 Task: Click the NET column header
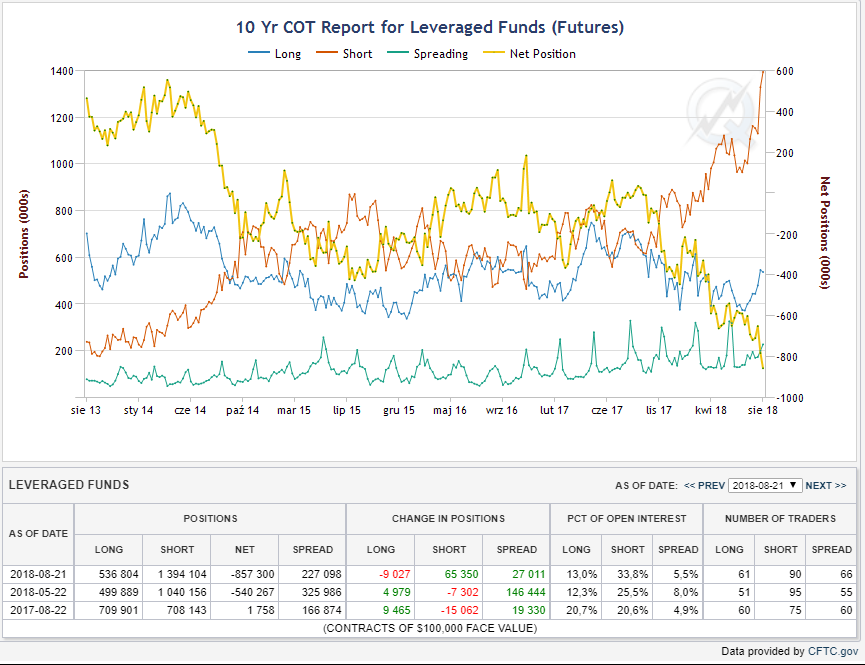[244, 550]
